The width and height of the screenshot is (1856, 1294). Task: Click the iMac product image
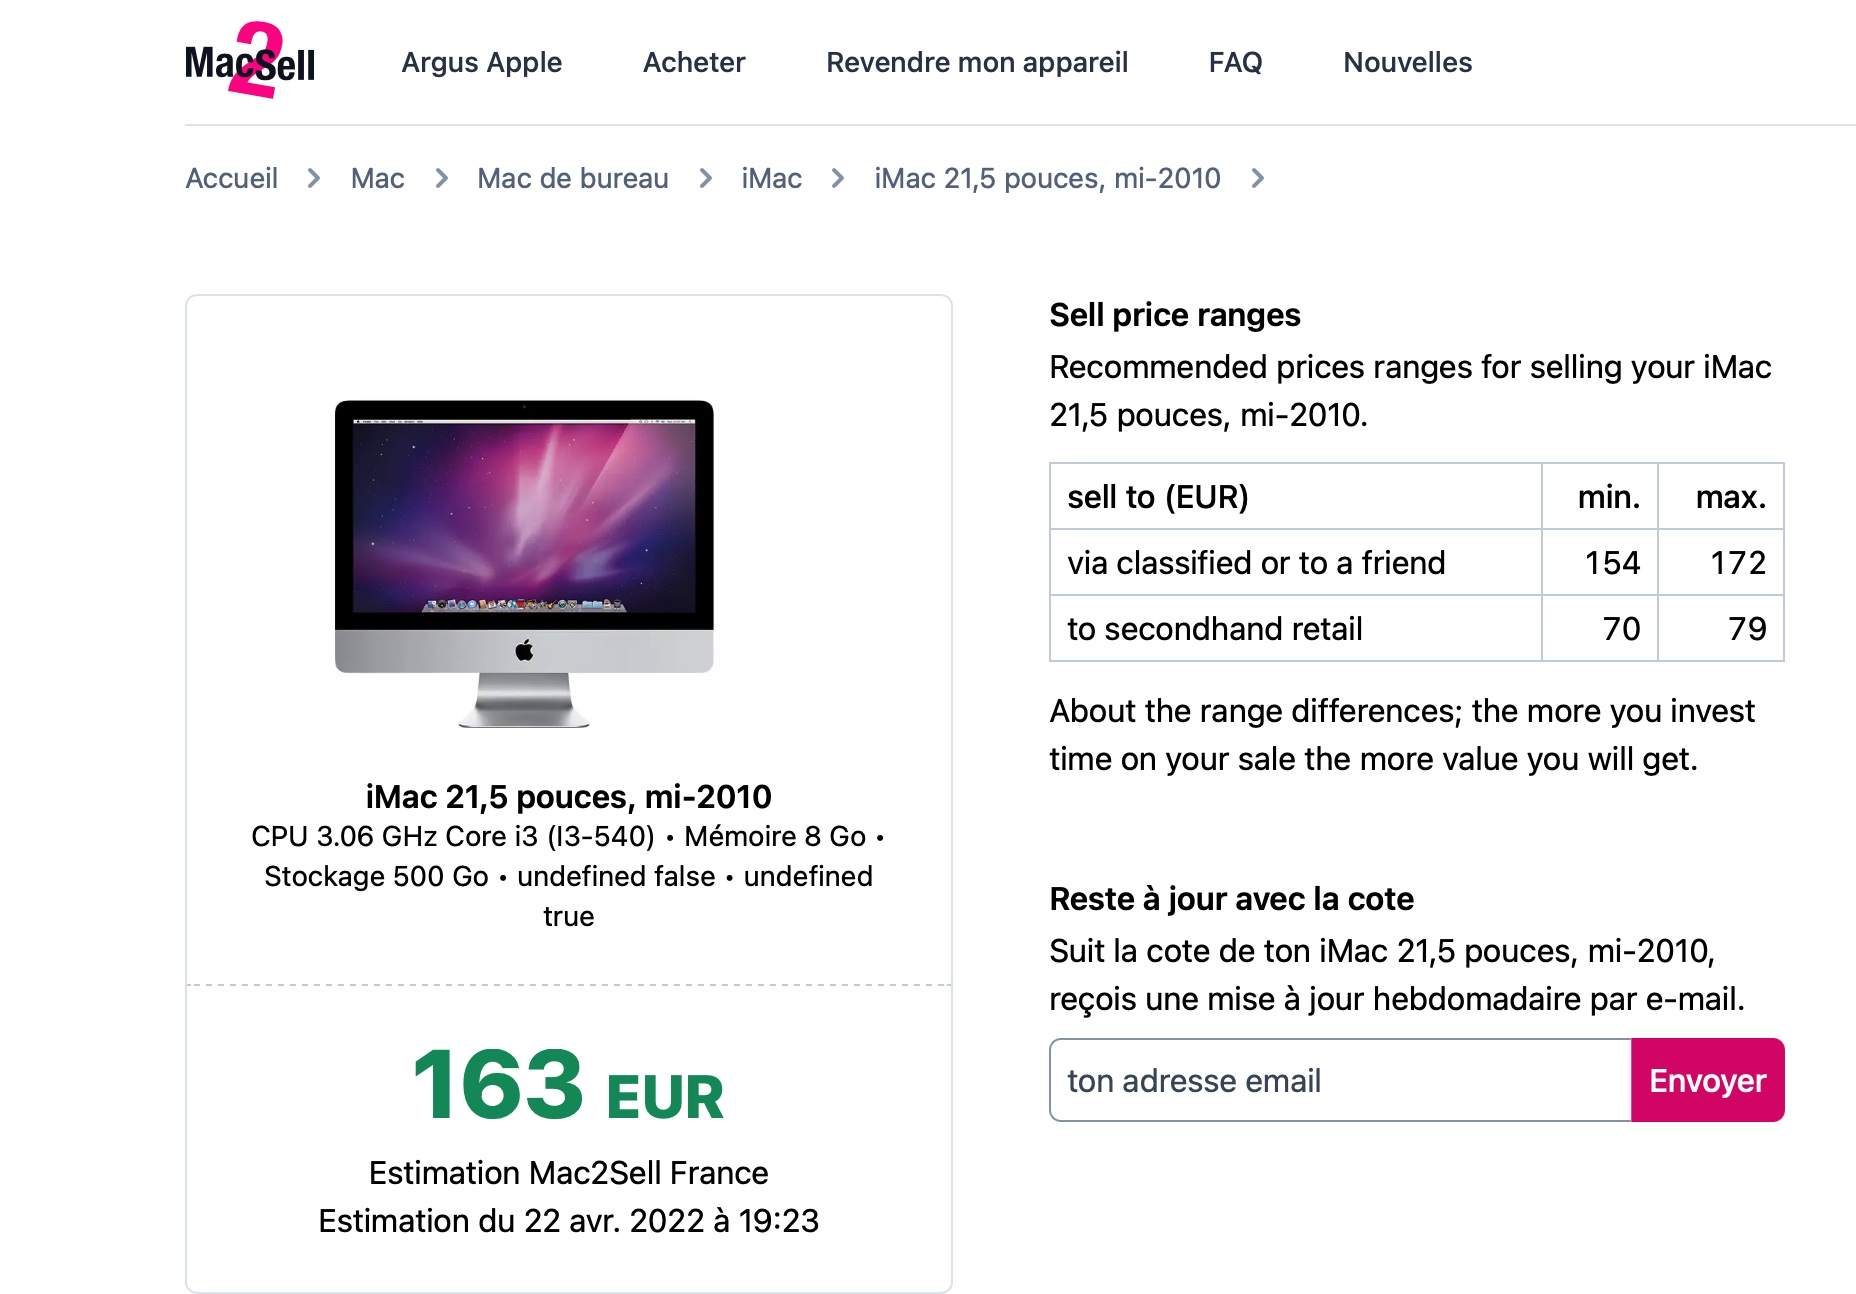[524, 563]
